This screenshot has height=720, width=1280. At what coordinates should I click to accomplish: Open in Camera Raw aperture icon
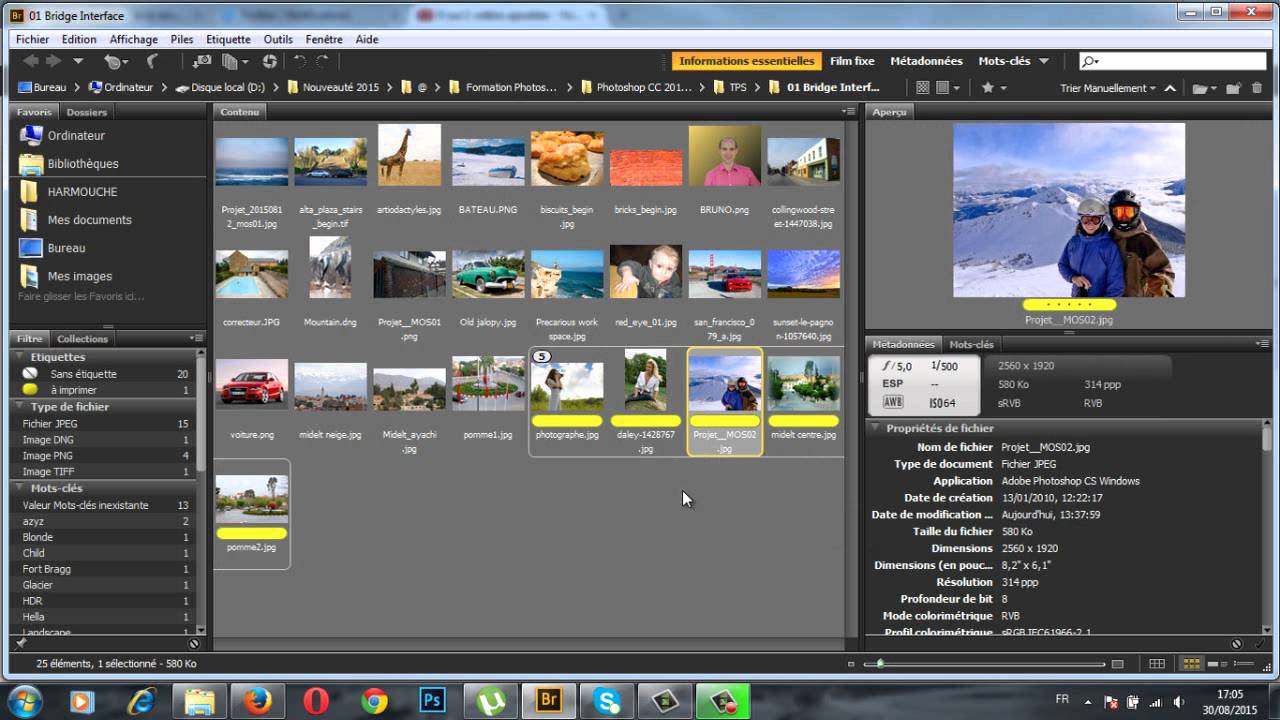click(269, 62)
